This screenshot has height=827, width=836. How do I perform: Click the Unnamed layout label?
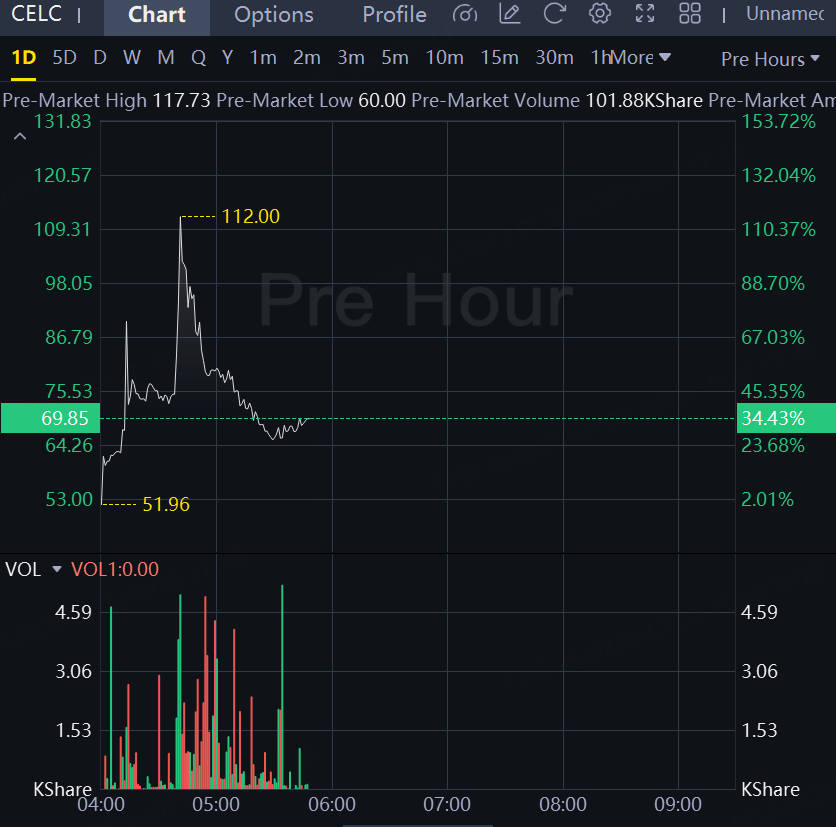point(785,14)
